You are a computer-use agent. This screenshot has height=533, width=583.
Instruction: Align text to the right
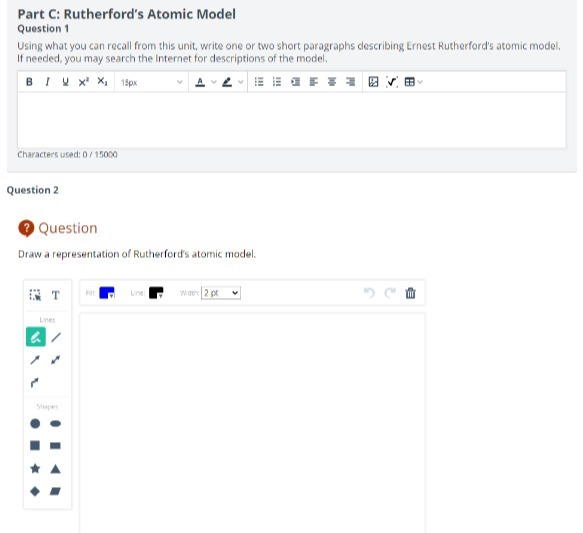pyautogui.click(x=350, y=82)
